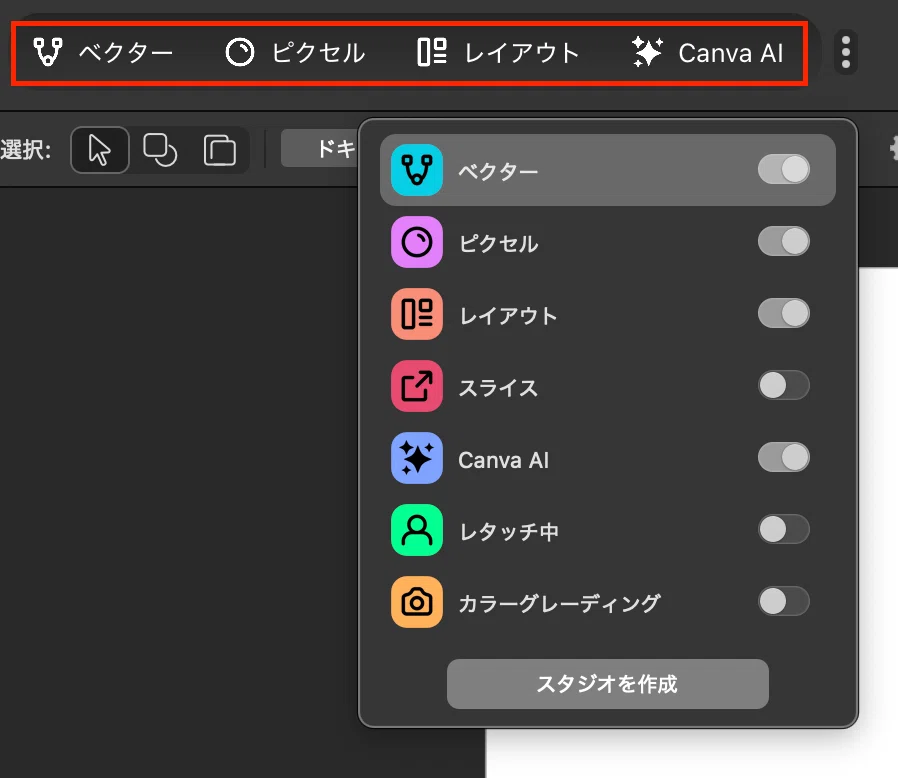Click the red スライス export icon

(x=417, y=386)
